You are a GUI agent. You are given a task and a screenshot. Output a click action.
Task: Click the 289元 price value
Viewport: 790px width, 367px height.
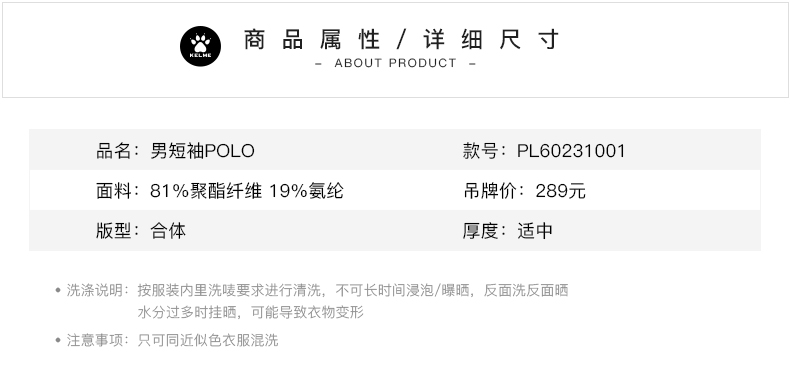[560, 191]
